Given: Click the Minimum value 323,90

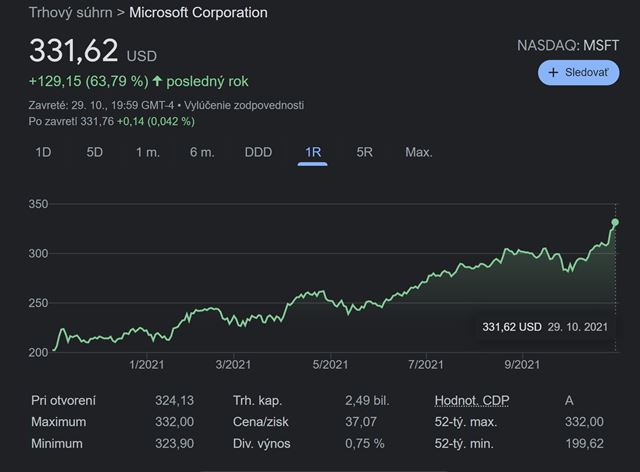Looking at the screenshot, I should point(174,443).
